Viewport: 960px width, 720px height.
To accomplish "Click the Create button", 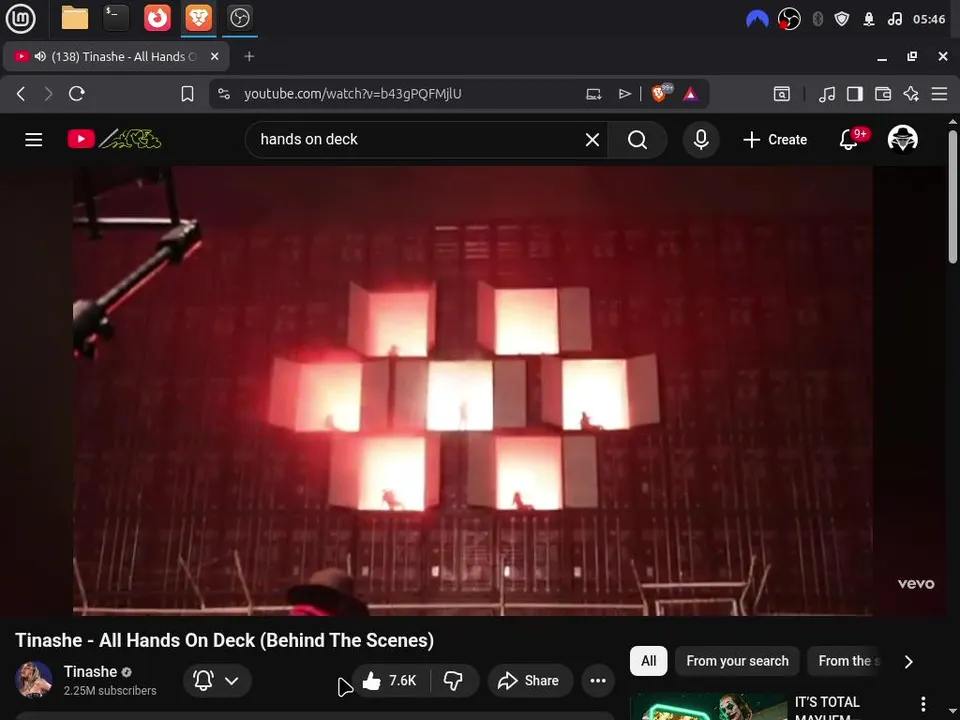I will point(775,140).
